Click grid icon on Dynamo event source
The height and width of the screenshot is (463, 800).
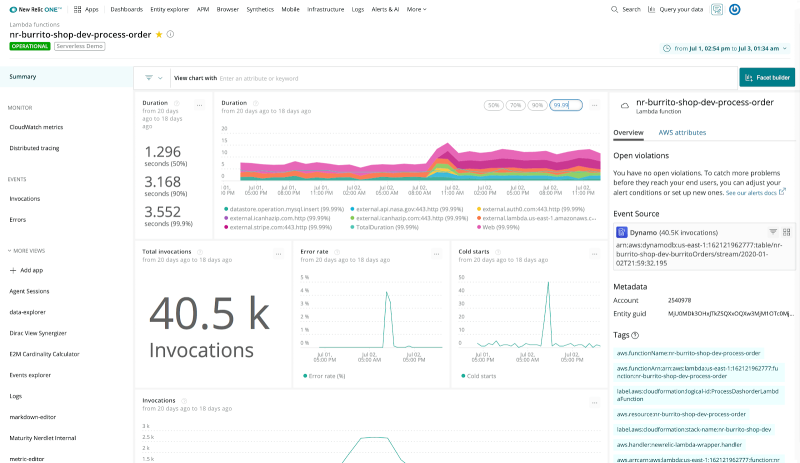(x=786, y=232)
